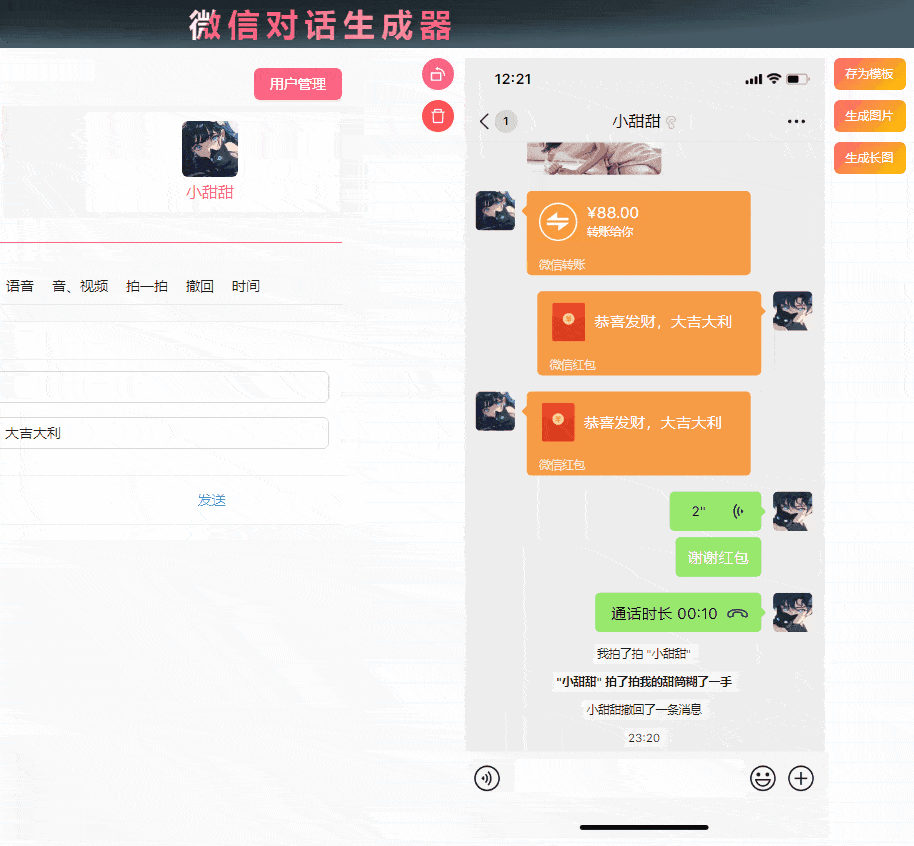Click sender avatar next to right red packet

pos(793,311)
